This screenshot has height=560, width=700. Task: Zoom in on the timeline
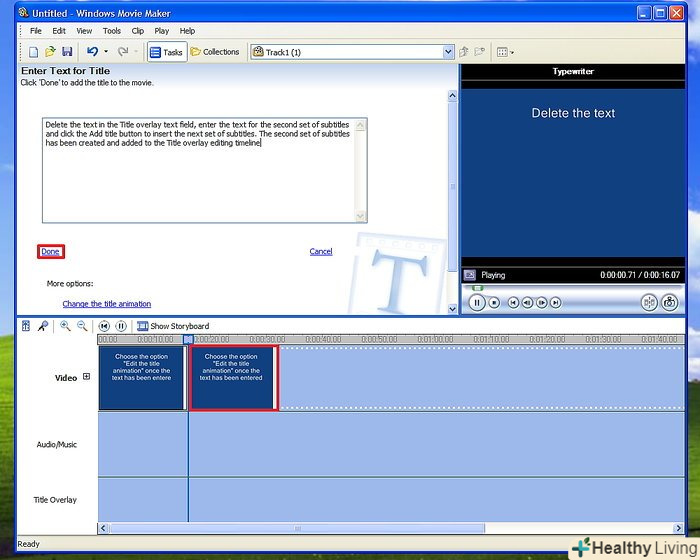(65, 326)
